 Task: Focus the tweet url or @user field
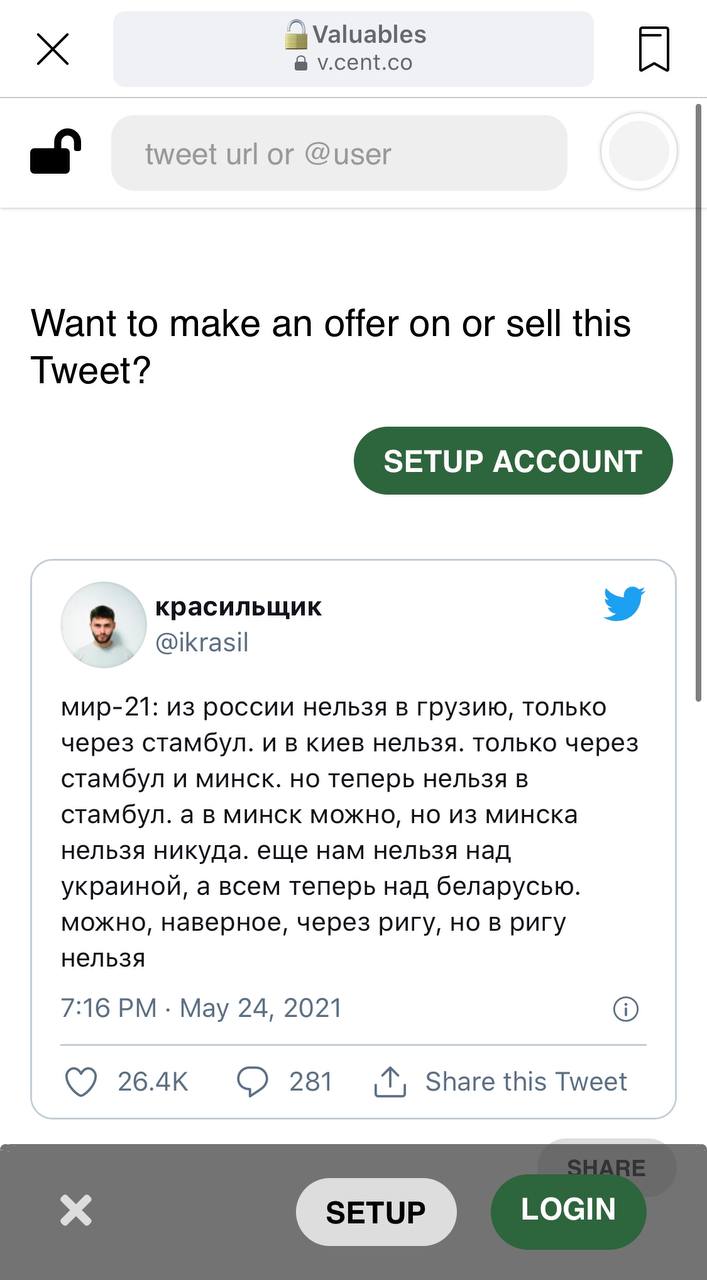pos(338,154)
